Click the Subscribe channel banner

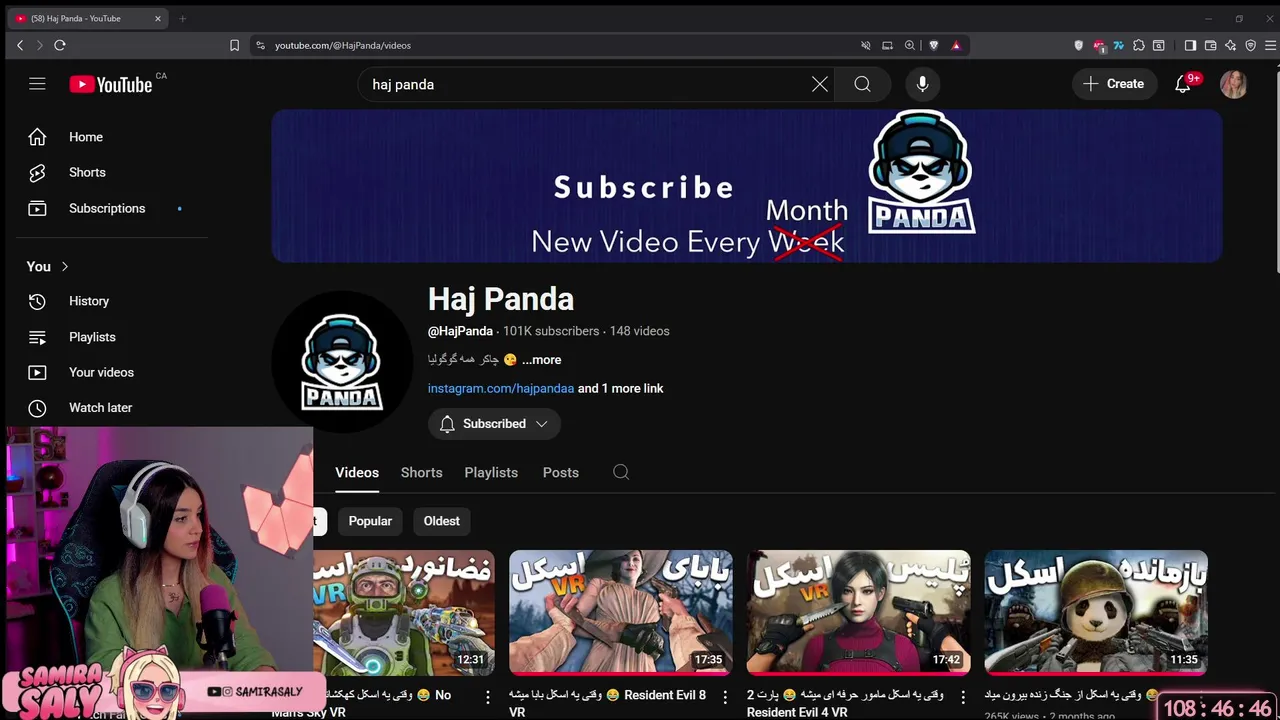(747, 186)
